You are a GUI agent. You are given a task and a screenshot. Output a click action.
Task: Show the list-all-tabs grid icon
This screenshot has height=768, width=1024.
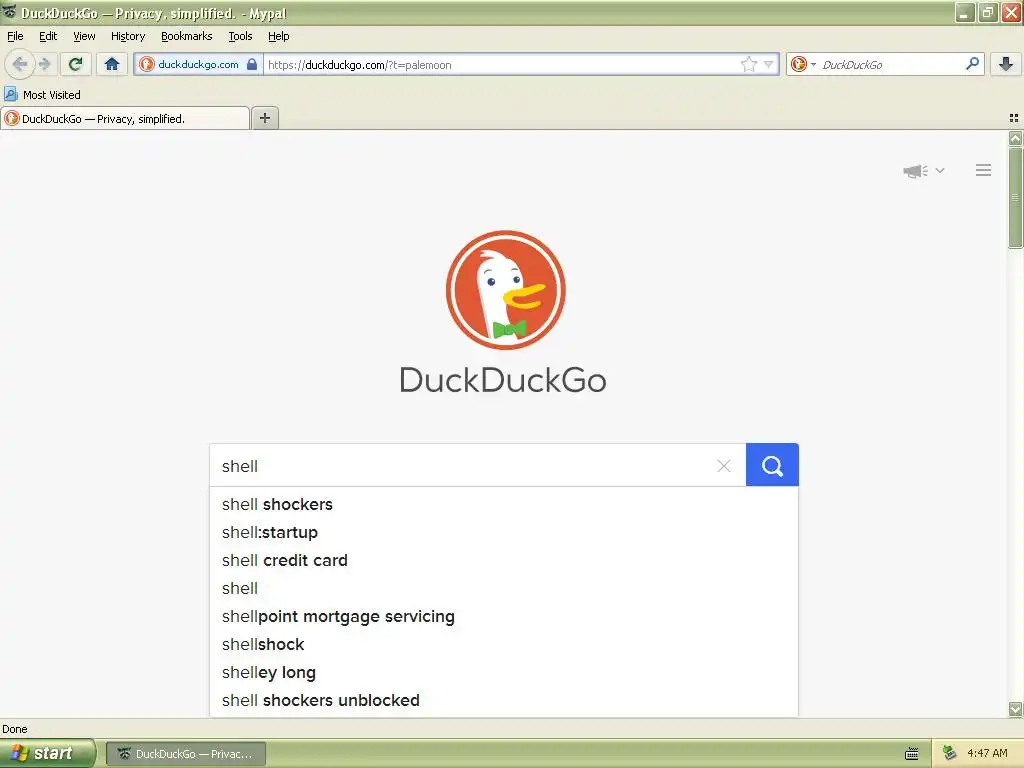coord(1014,118)
